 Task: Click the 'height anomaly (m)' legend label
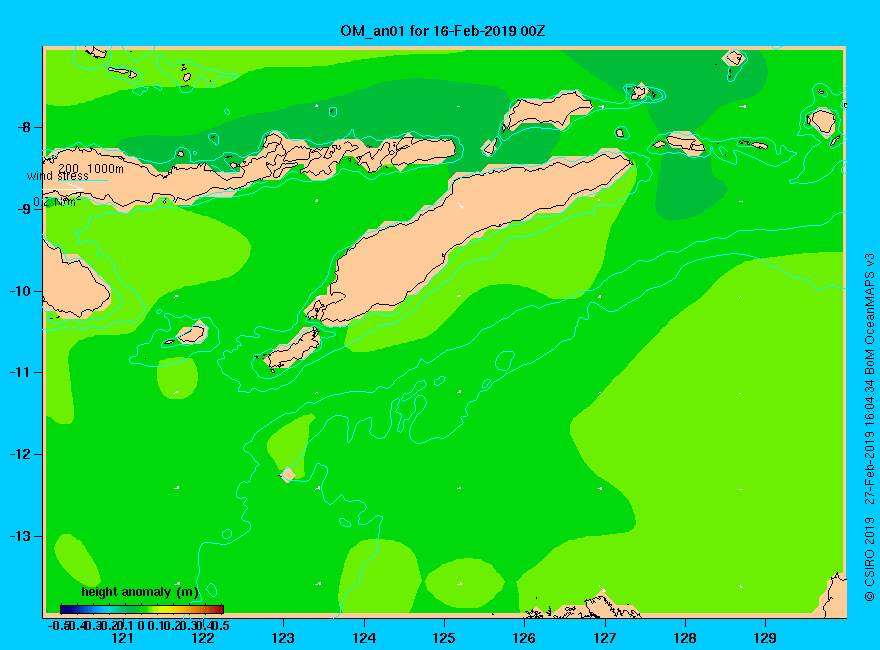coord(140,592)
